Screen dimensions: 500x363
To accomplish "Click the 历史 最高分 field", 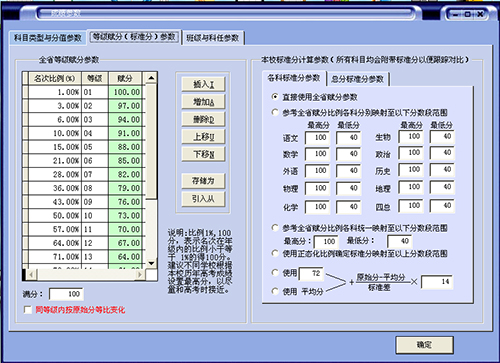I will click(411, 170).
